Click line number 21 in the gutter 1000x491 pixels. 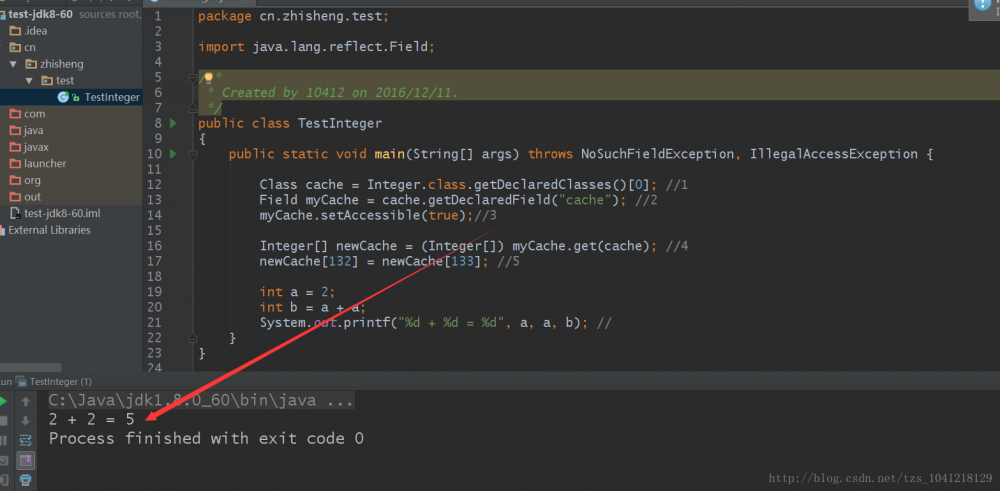[x=154, y=323]
